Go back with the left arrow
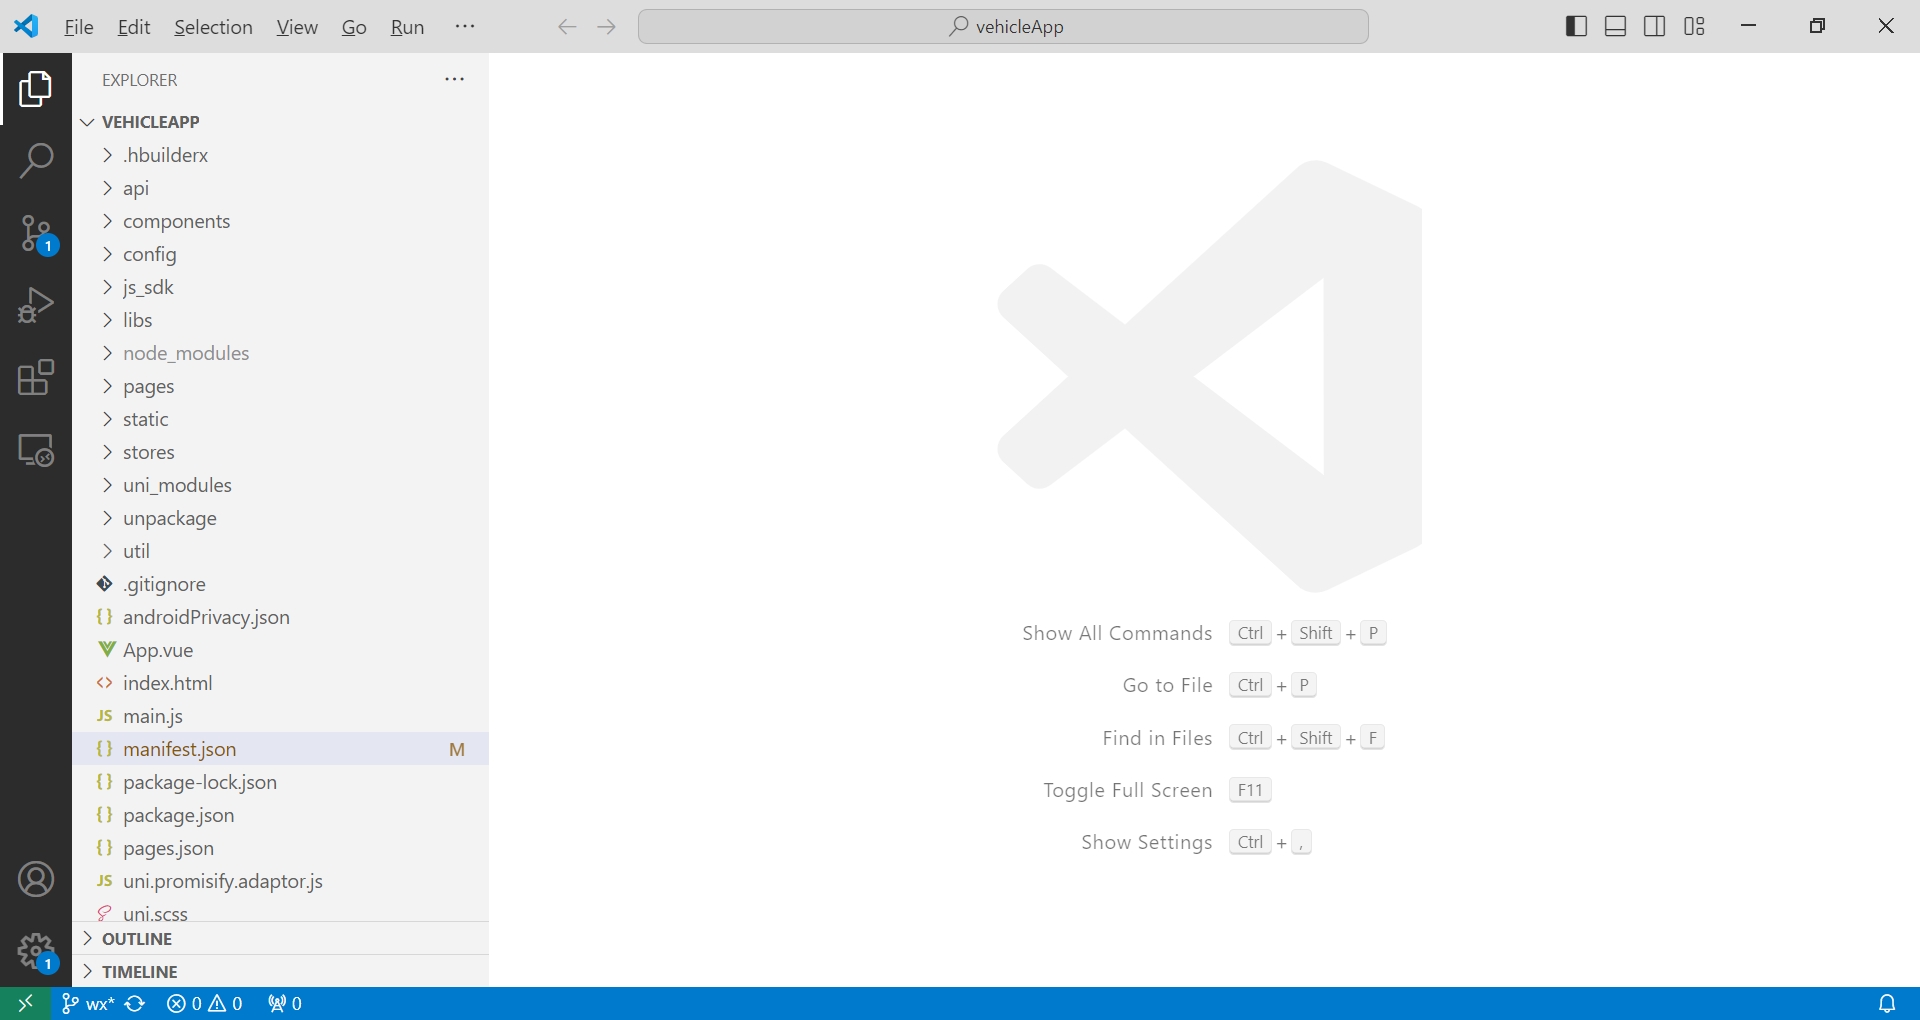Image resolution: width=1920 pixels, height=1020 pixels. pos(567,27)
